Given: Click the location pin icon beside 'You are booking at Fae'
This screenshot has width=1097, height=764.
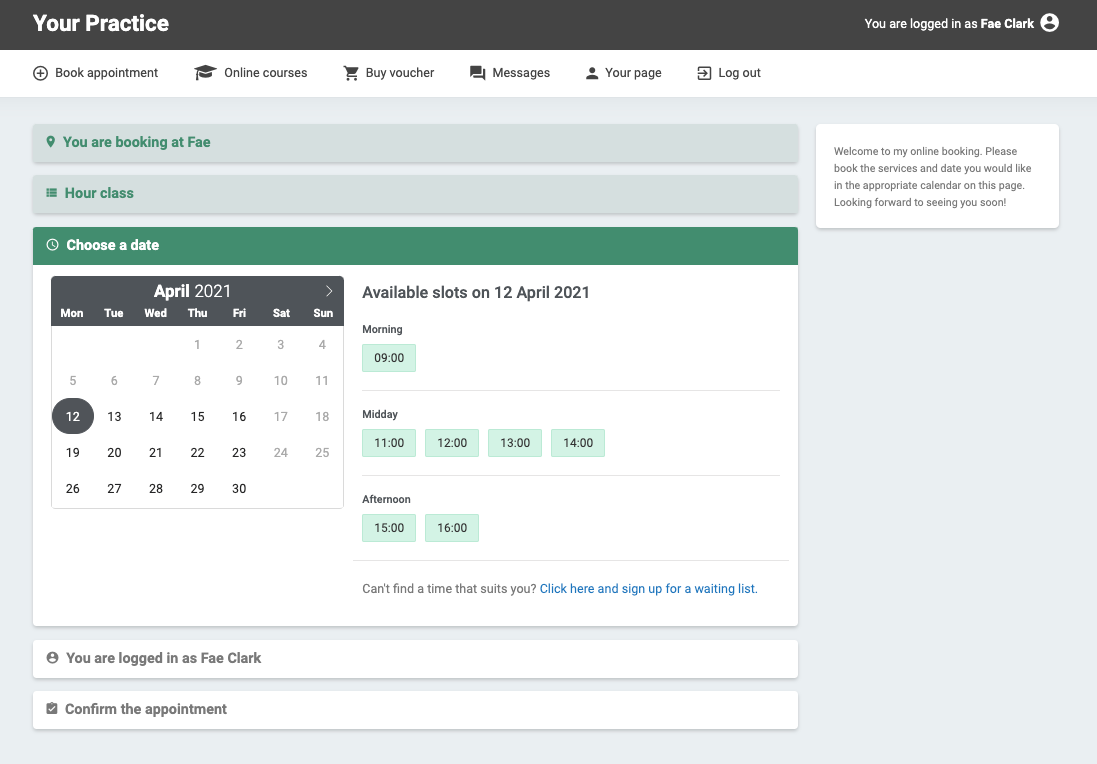Looking at the screenshot, I should coord(50,142).
